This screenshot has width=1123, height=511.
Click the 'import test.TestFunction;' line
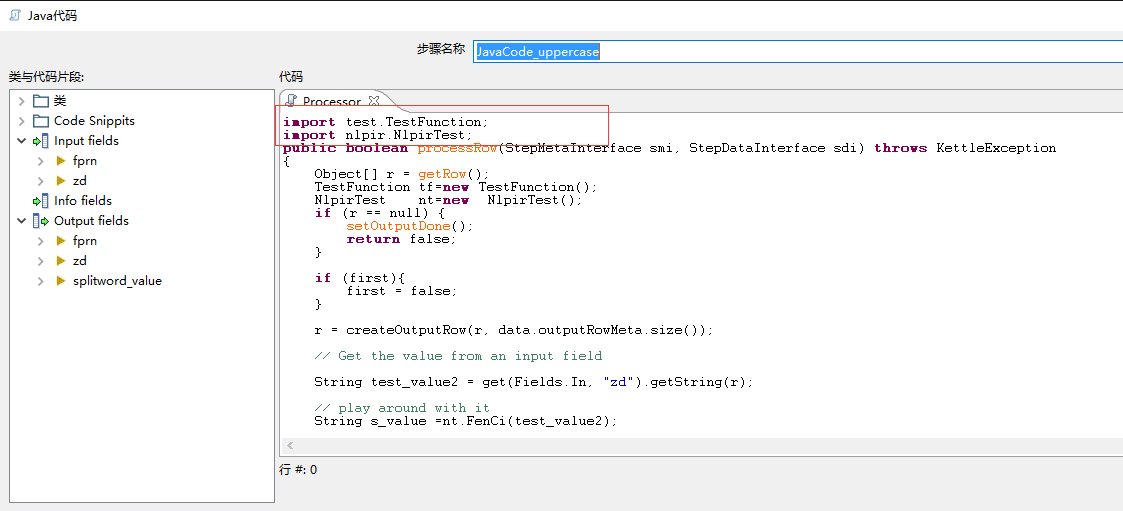point(385,122)
